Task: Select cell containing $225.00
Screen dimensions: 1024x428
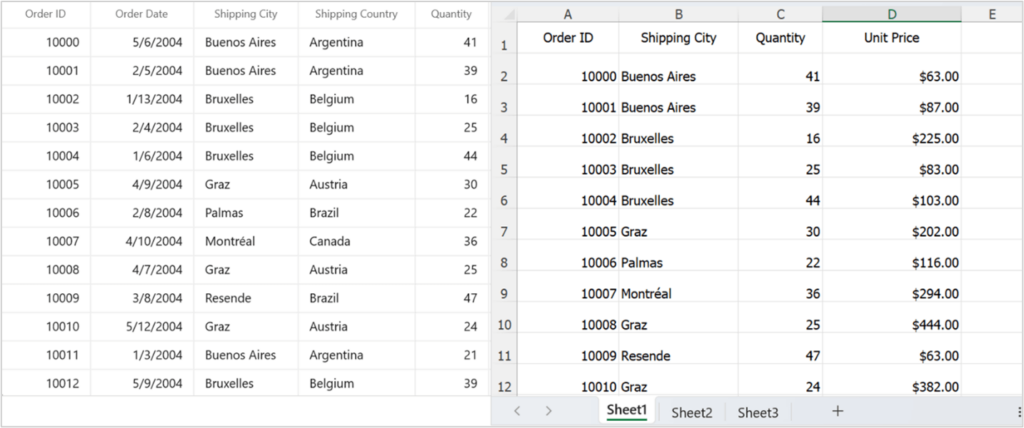Action: (x=892, y=138)
